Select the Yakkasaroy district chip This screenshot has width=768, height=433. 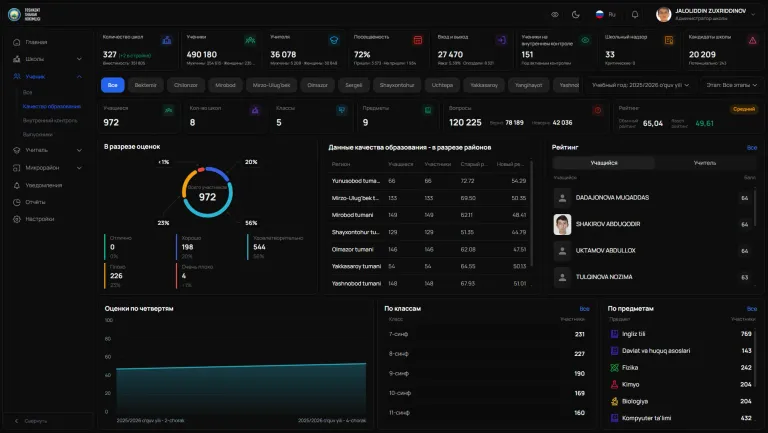pos(484,85)
